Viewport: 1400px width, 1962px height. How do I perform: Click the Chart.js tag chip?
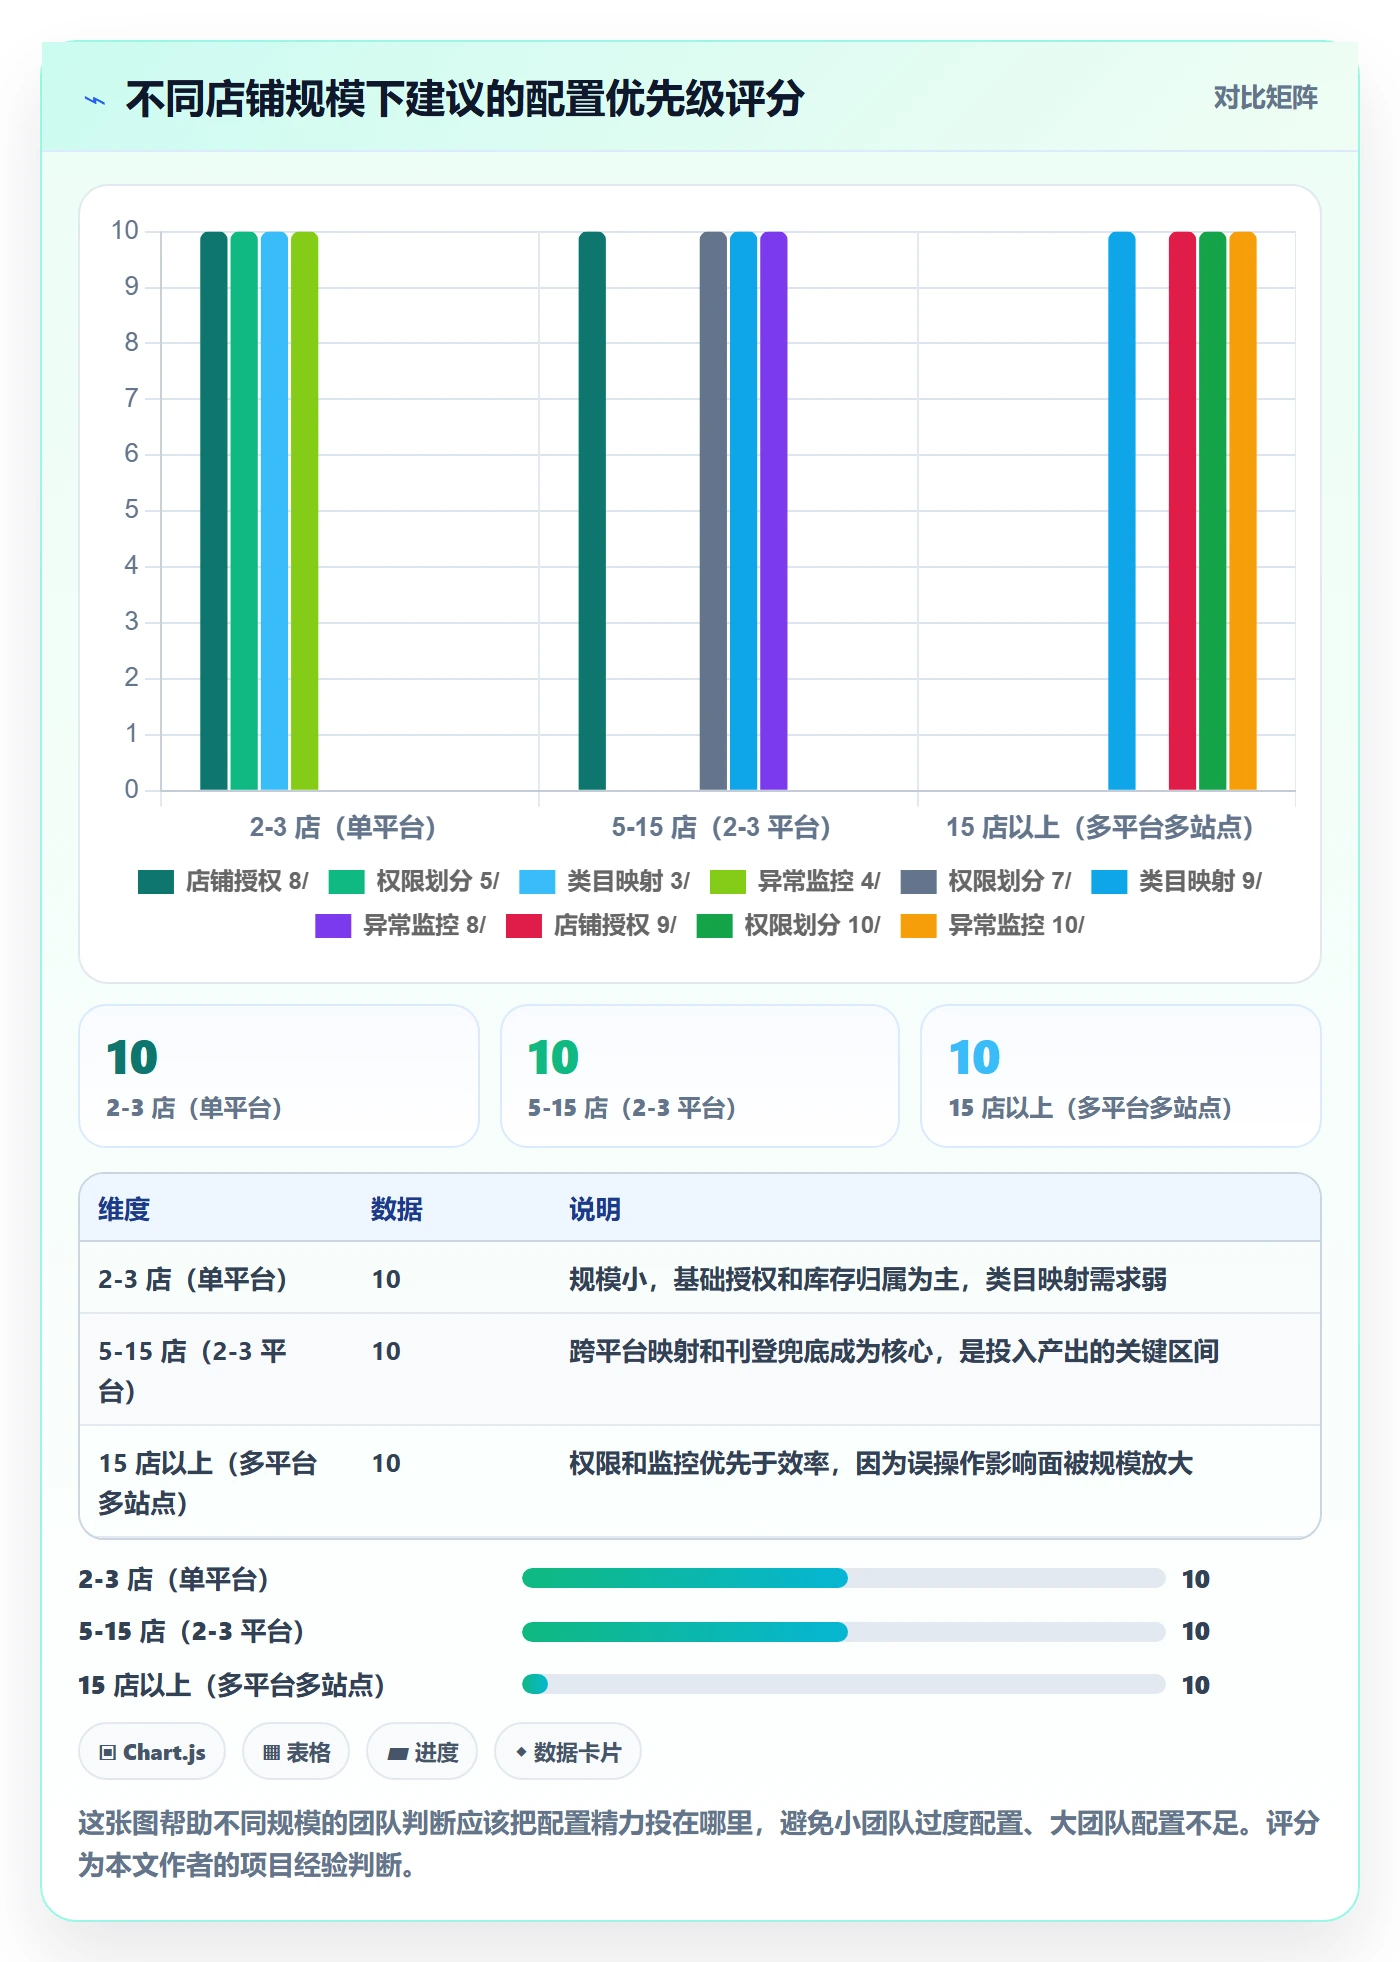[x=152, y=1752]
